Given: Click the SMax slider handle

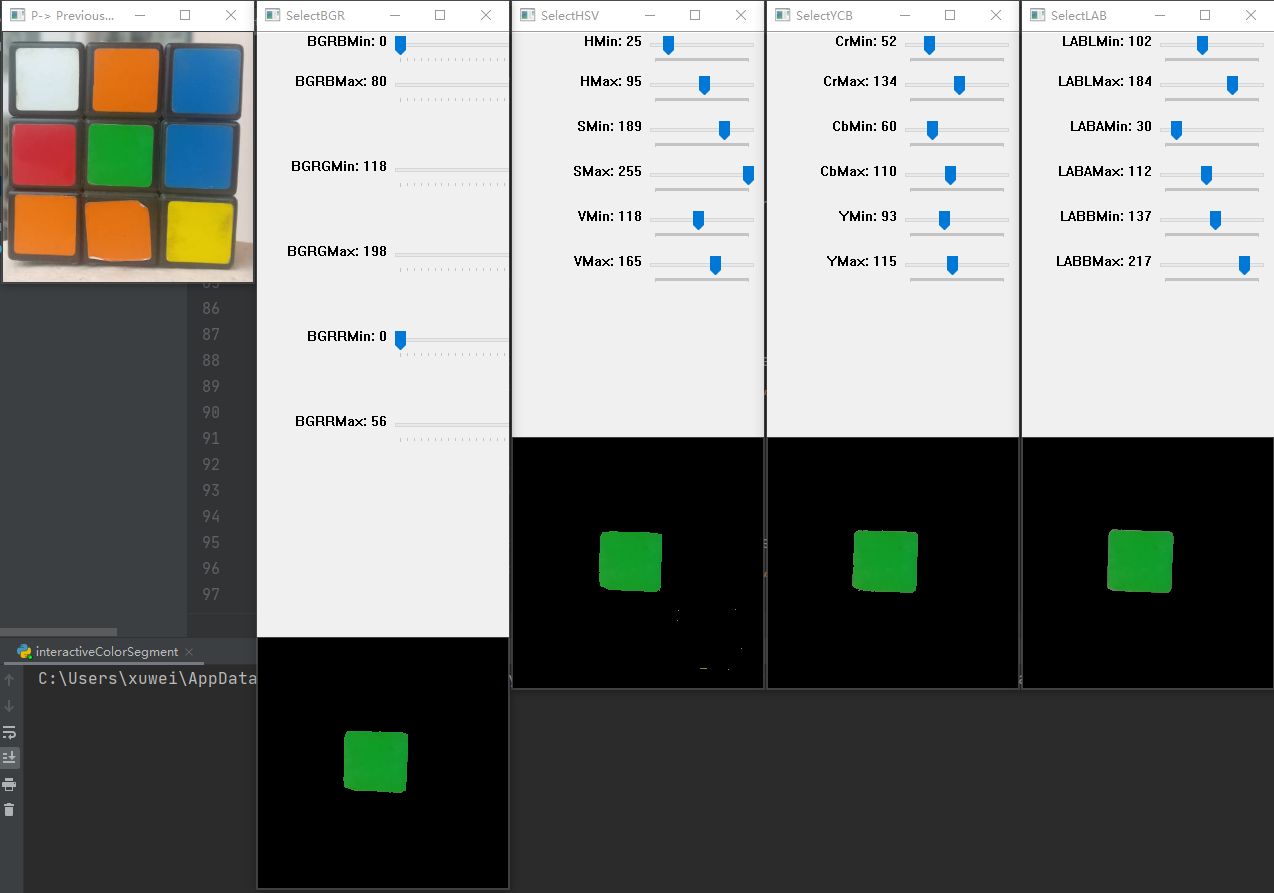Looking at the screenshot, I should [x=748, y=175].
